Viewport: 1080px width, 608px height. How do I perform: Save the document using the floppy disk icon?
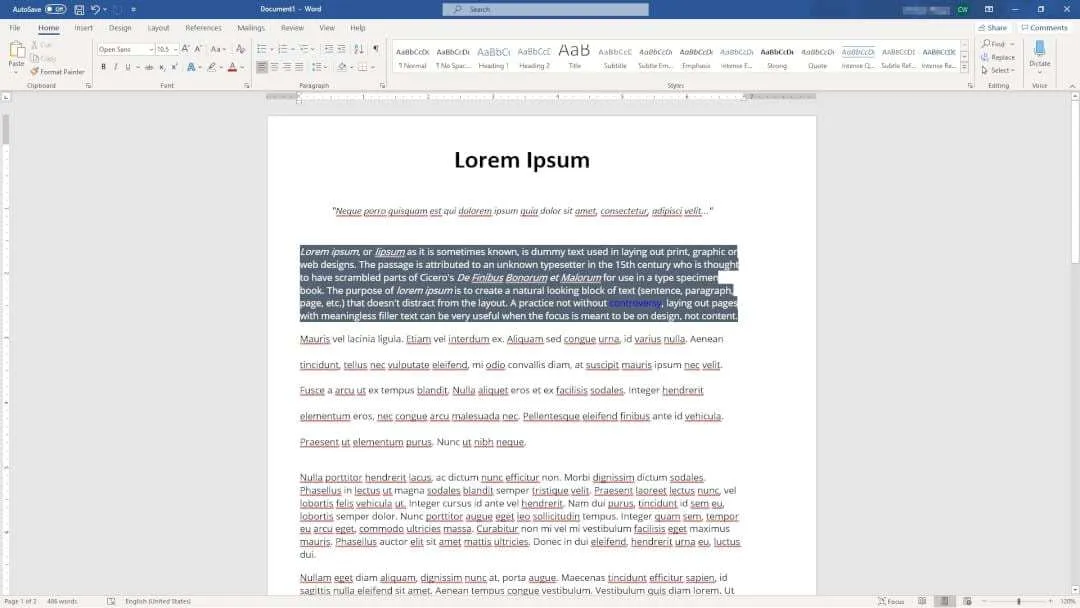coord(79,10)
